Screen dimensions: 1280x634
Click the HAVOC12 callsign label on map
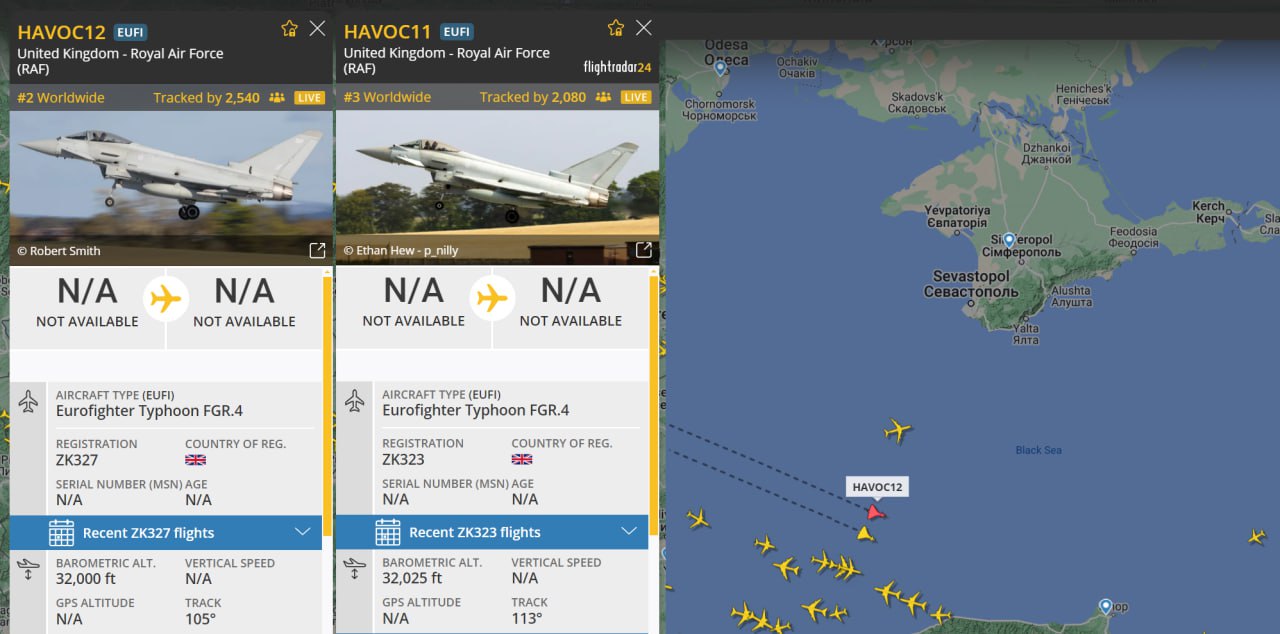point(877,487)
